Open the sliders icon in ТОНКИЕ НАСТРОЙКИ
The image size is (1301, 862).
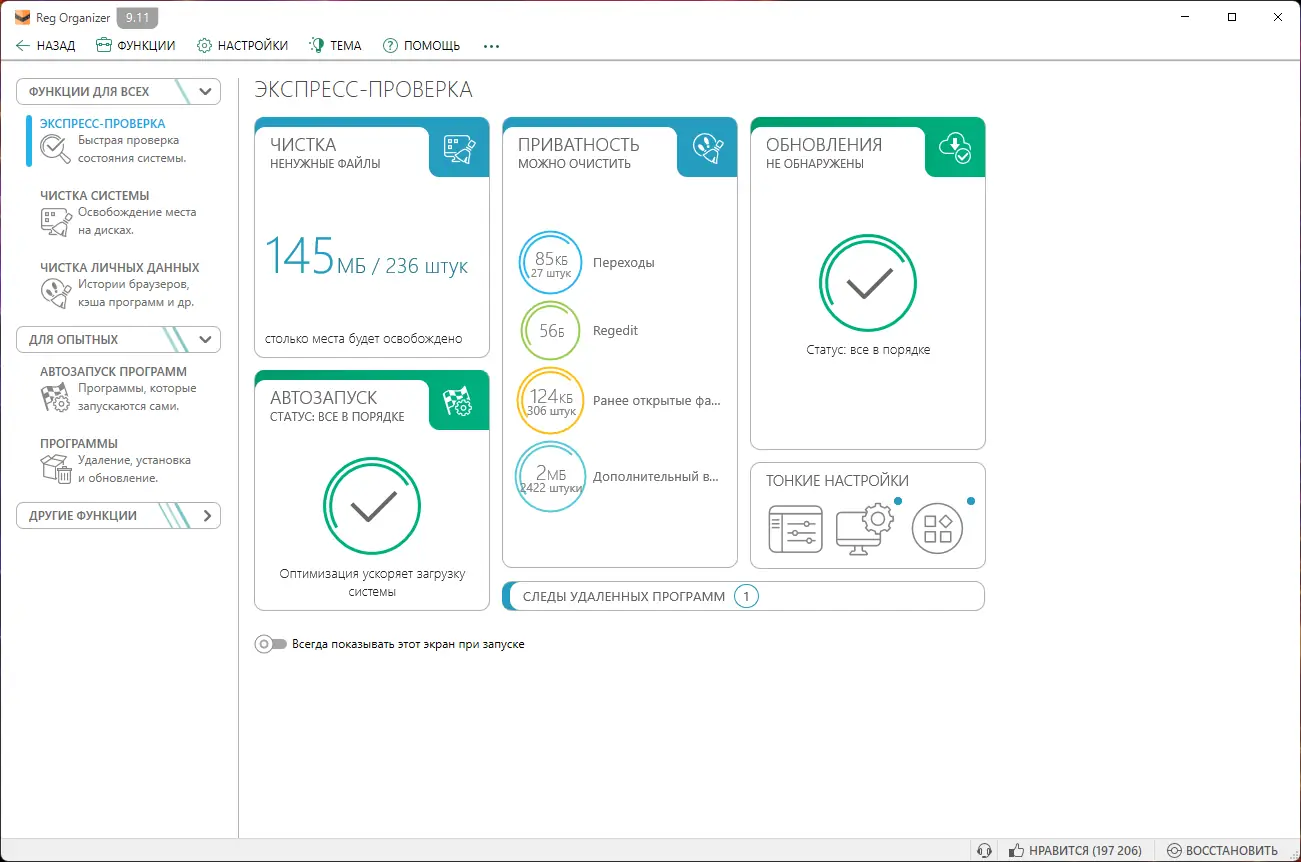[x=795, y=528]
